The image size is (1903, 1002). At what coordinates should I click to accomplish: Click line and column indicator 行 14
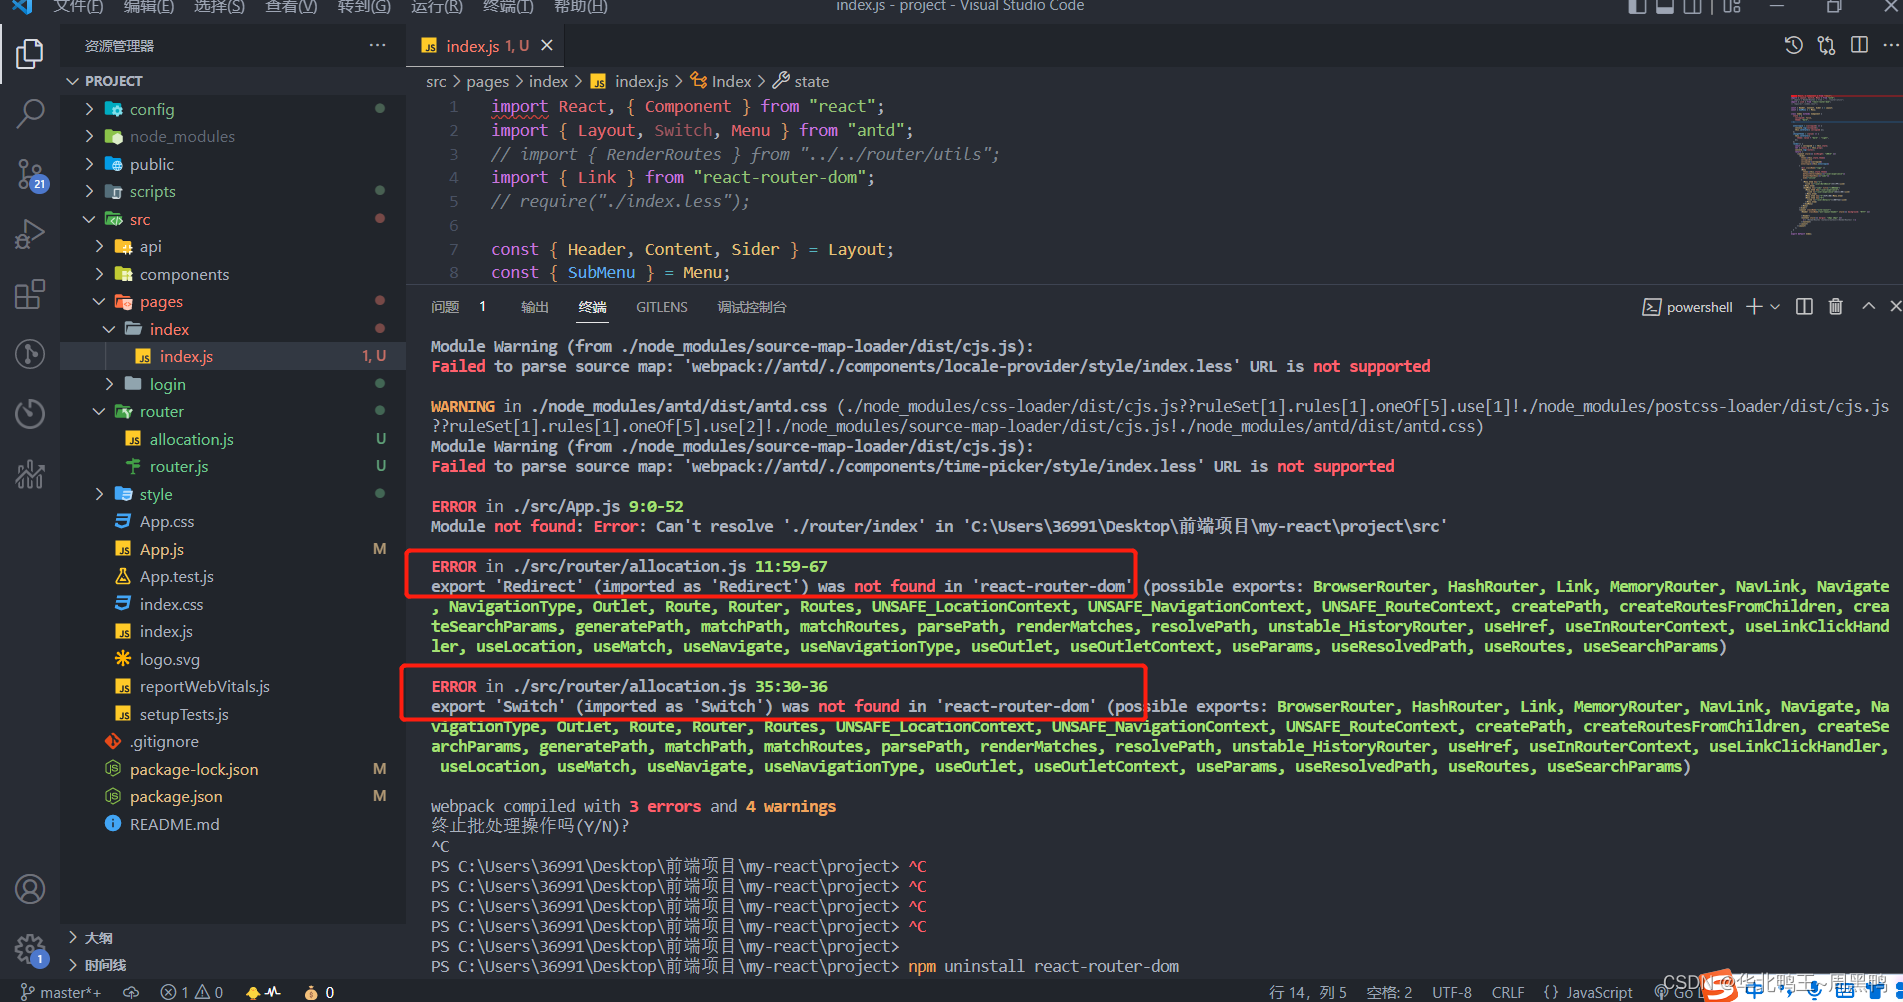tap(1308, 992)
